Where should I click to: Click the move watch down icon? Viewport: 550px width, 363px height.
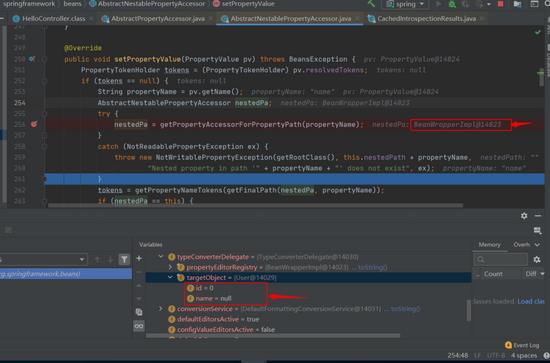[139, 298]
